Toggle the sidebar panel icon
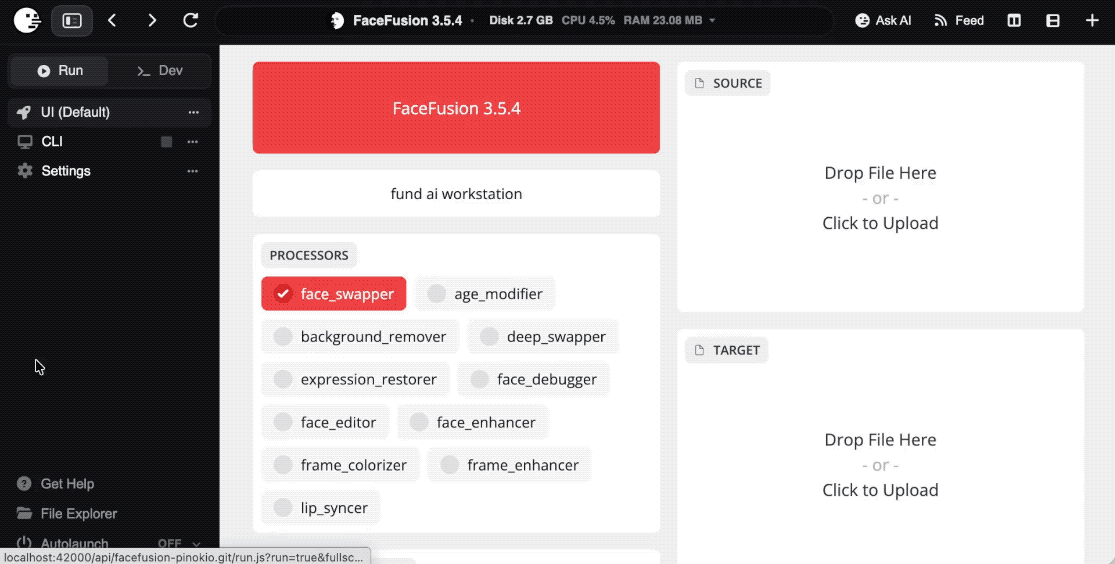 point(72,21)
